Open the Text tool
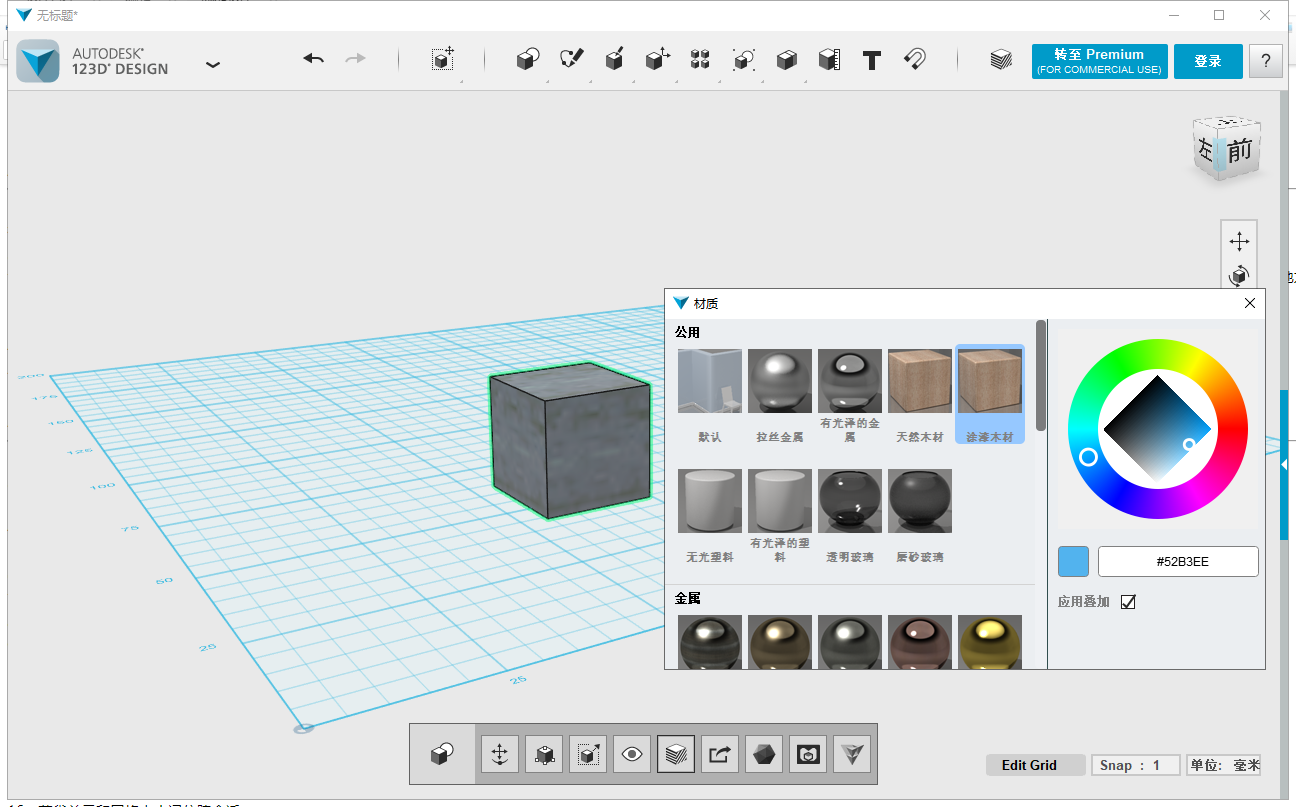Screen dimensions: 1296x807 (871, 60)
